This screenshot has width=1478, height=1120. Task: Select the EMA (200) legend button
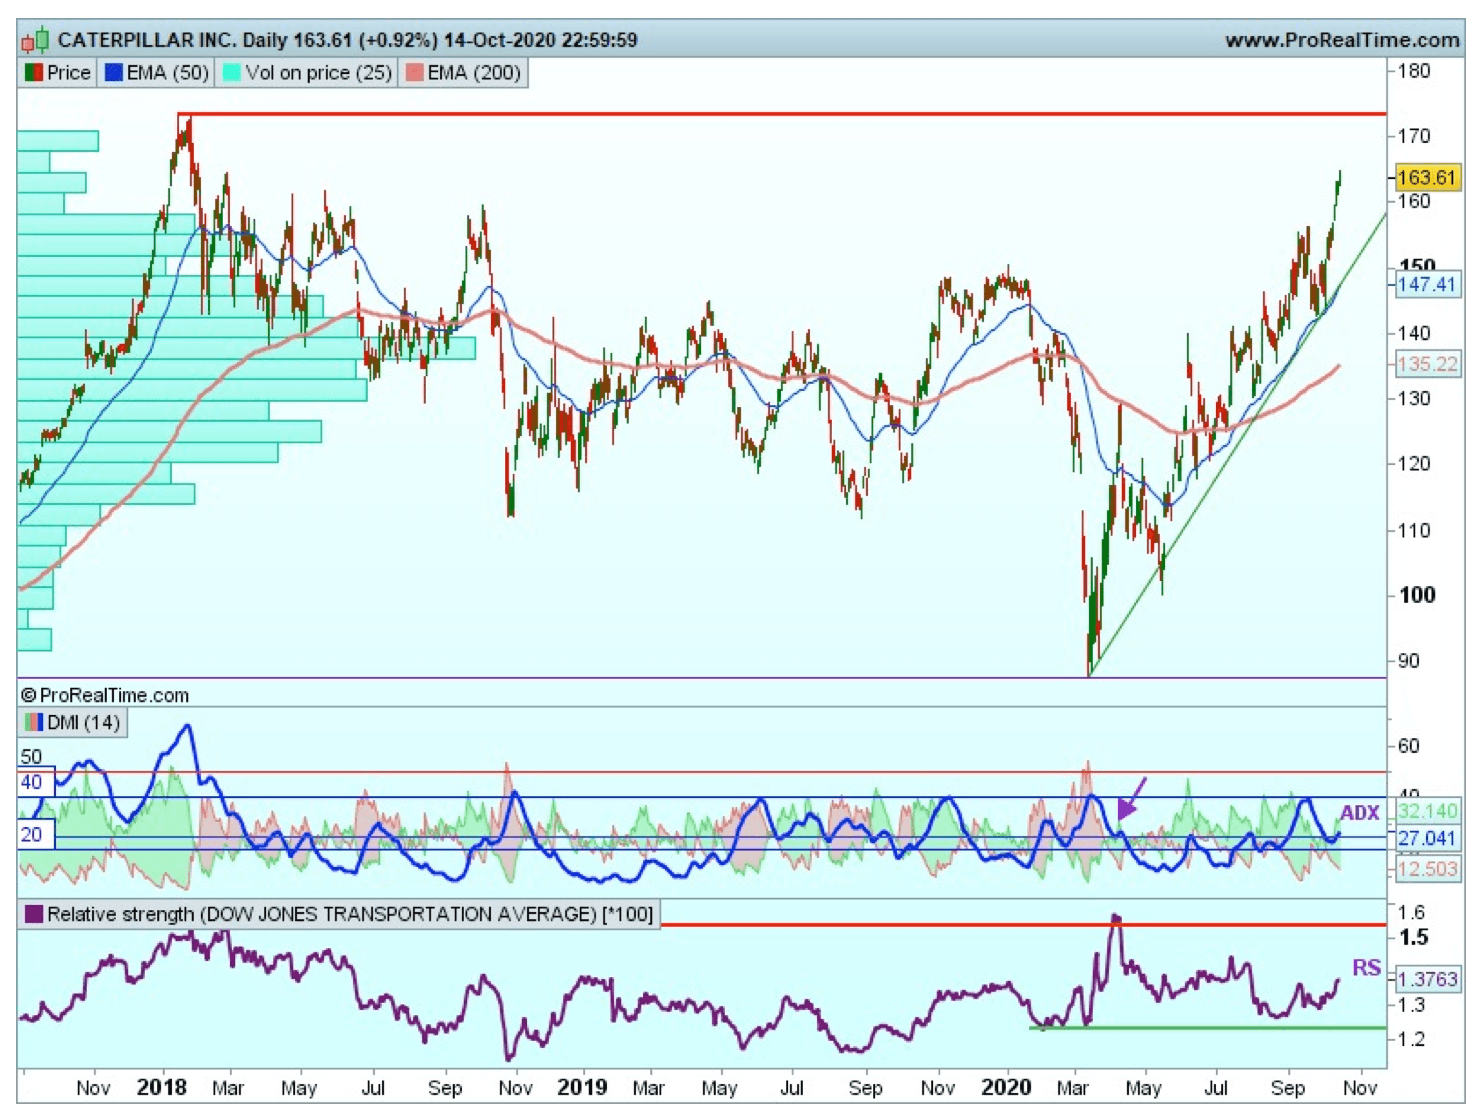pyautogui.click(x=463, y=73)
